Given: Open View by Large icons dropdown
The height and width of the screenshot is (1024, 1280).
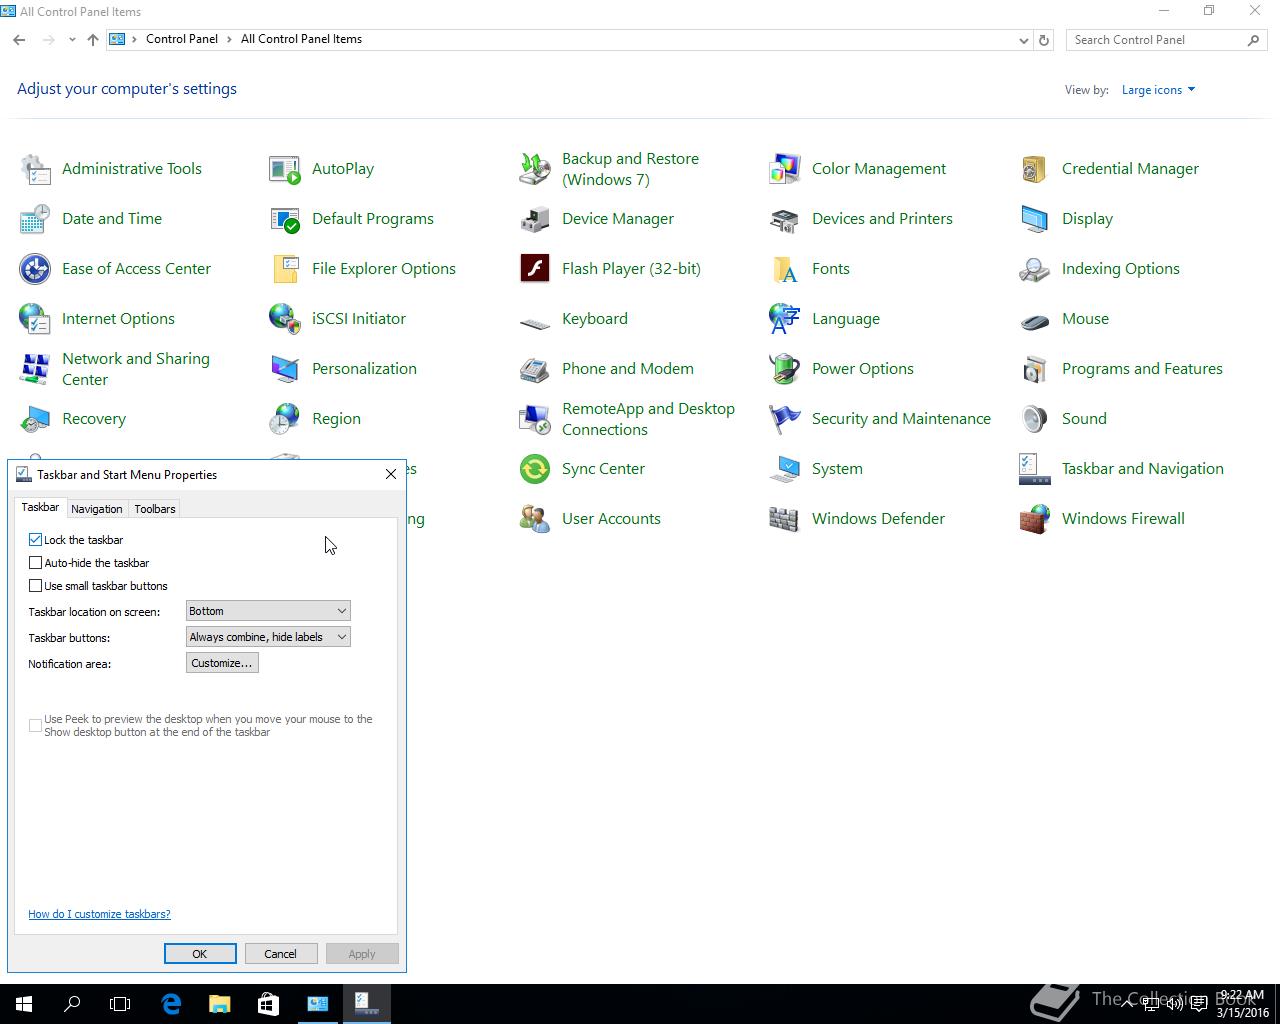Looking at the screenshot, I should click(1158, 90).
